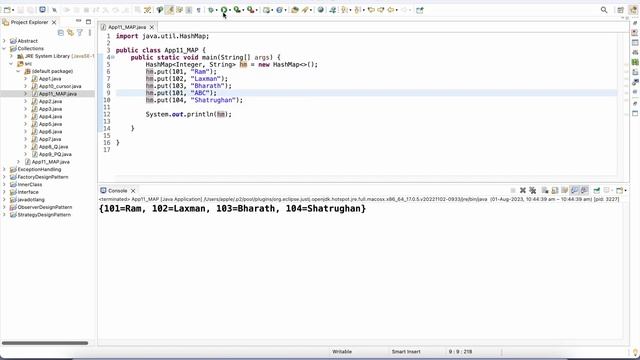This screenshot has height=360, width=640.
Task: Click the tip lightbulb in status bar
Action: tap(635, 352)
